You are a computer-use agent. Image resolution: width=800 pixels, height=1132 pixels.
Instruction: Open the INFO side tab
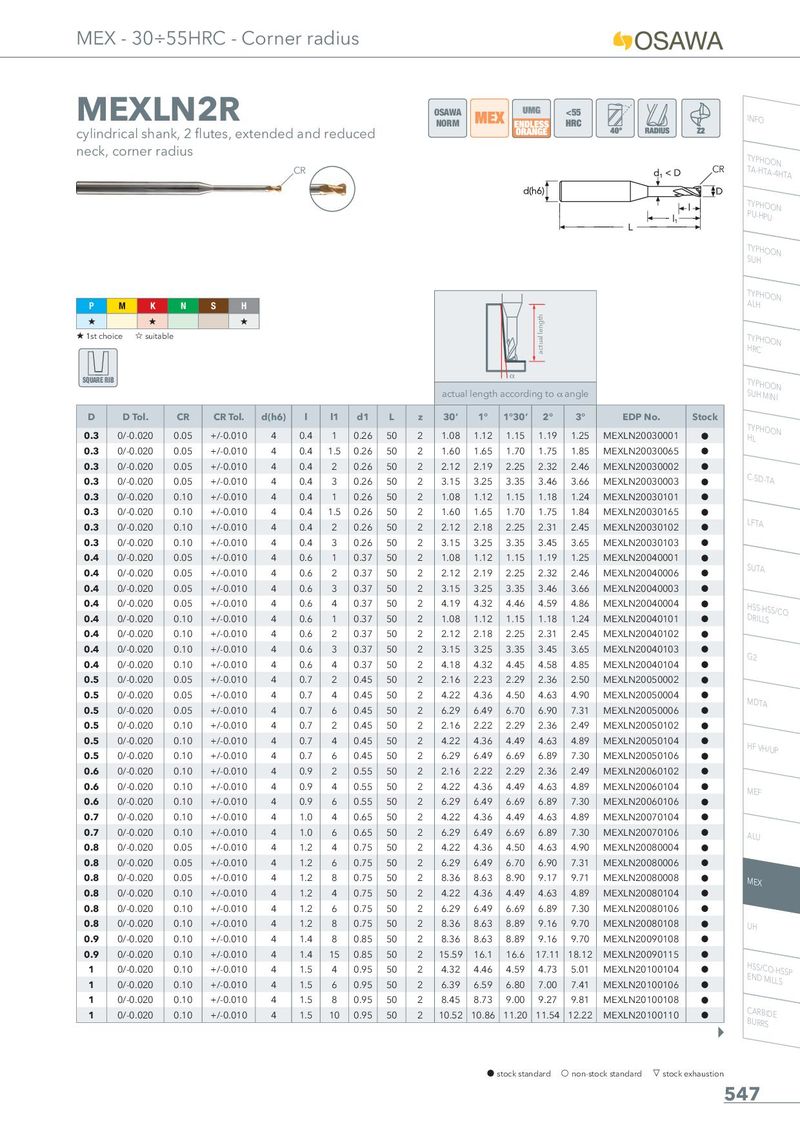[770, 121]
